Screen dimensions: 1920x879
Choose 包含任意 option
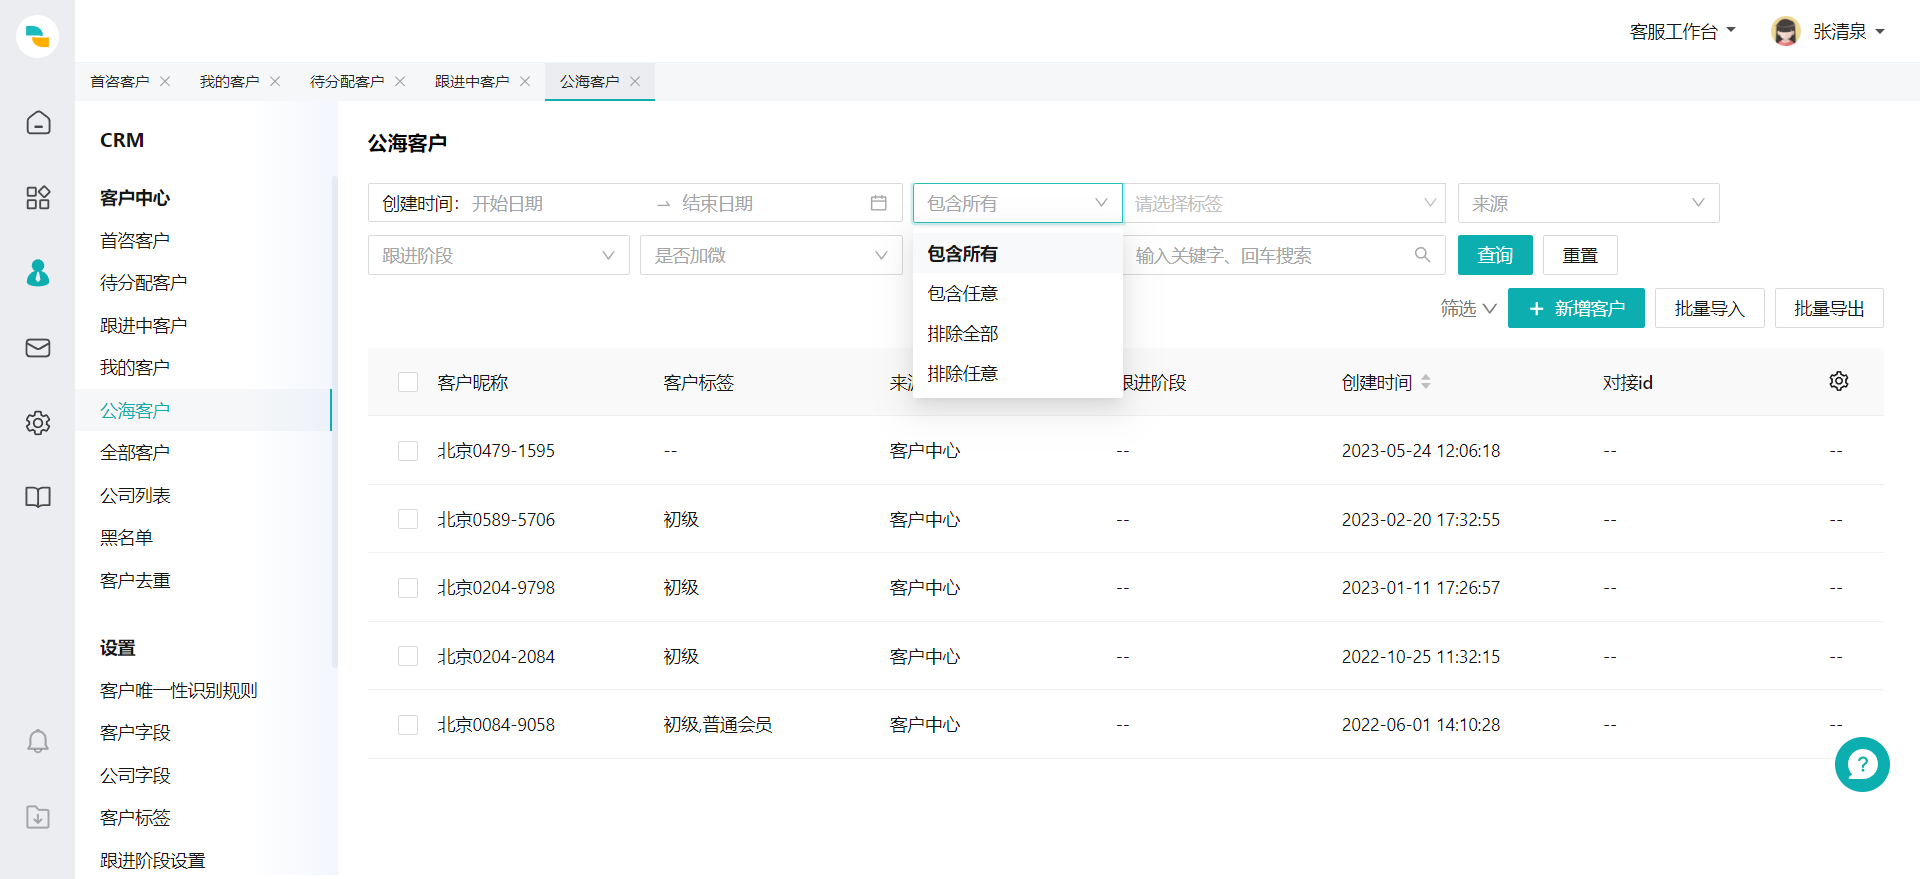(x=1017, y=293)
